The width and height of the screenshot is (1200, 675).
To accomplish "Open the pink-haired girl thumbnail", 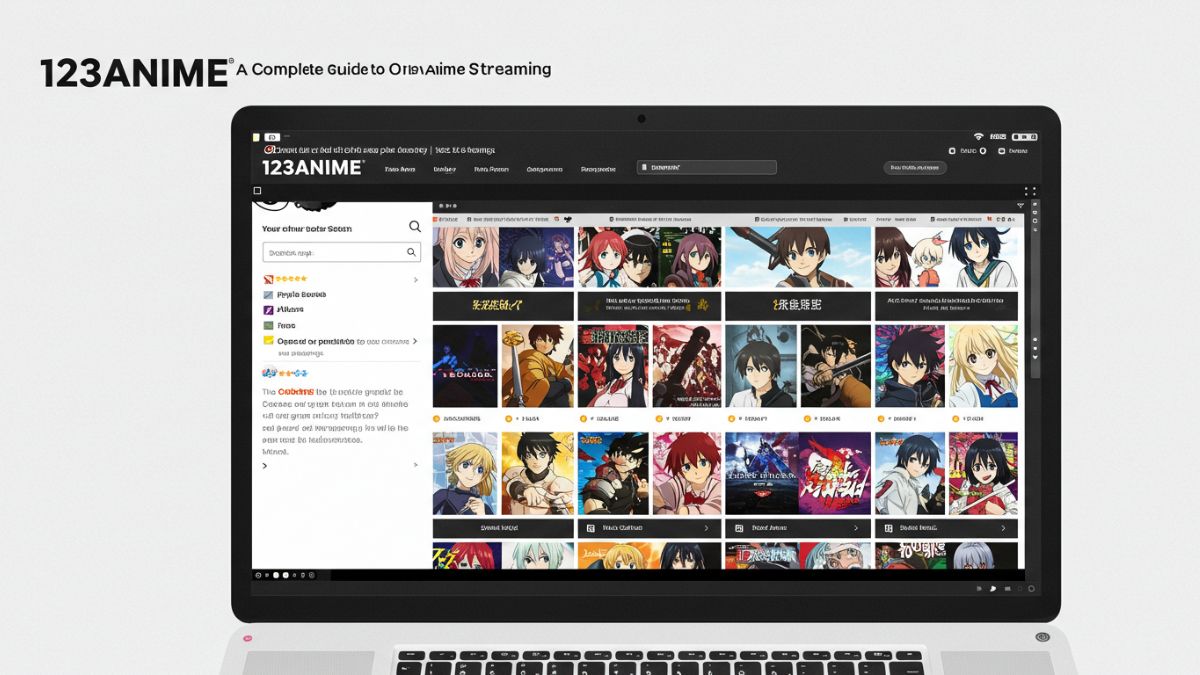I will point(465,258).
